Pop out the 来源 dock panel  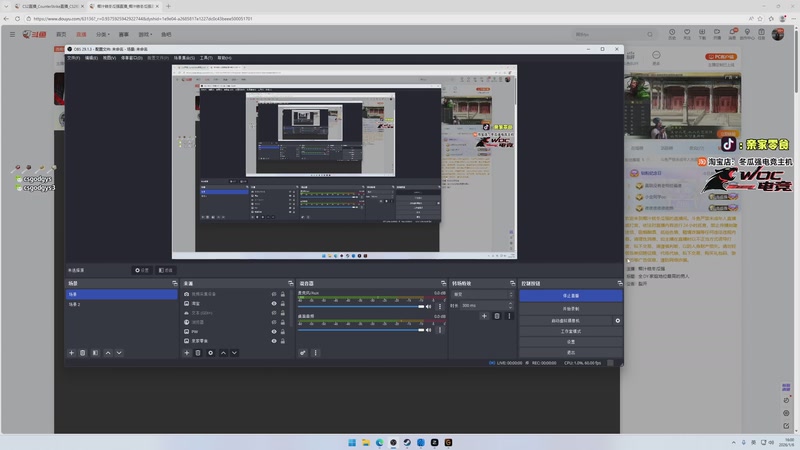click(x=290, y=283)
